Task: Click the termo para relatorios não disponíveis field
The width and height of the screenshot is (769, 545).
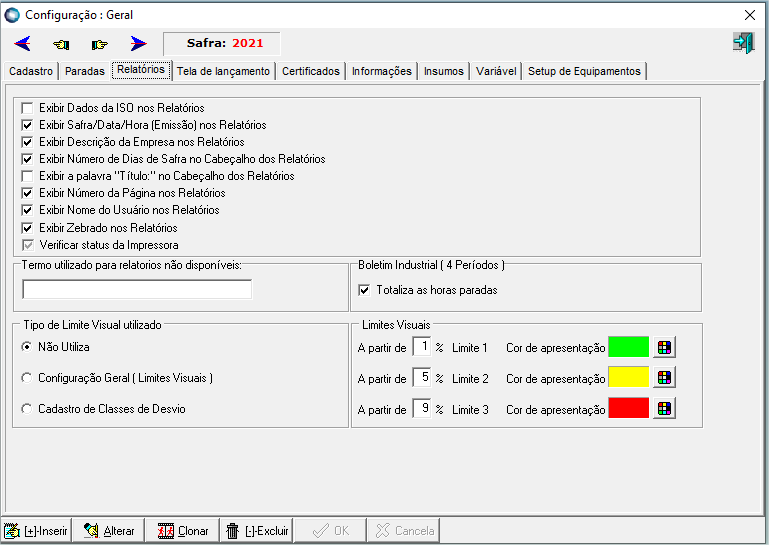Action: (x=137, y=289)
